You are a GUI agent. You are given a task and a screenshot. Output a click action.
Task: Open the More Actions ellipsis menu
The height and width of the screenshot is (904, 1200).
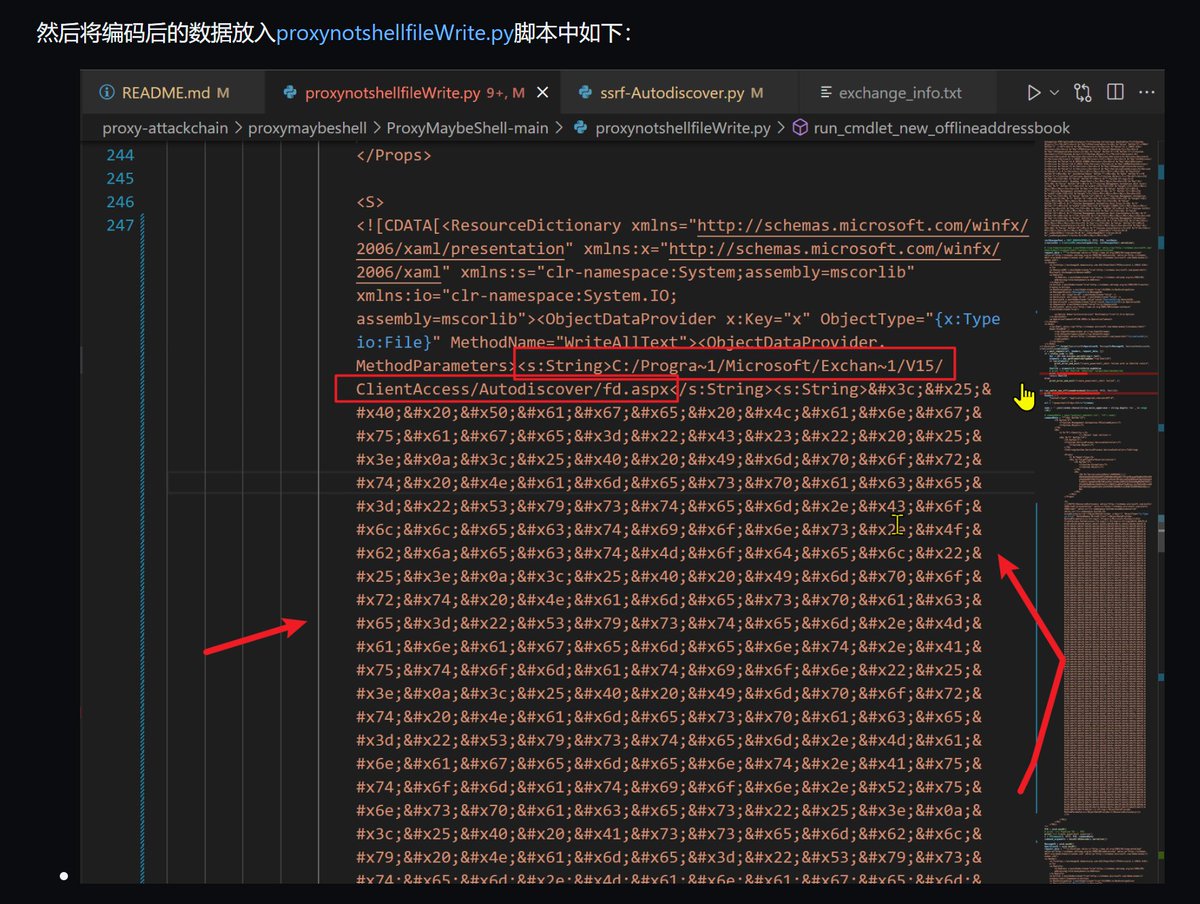pos(1146,93)
